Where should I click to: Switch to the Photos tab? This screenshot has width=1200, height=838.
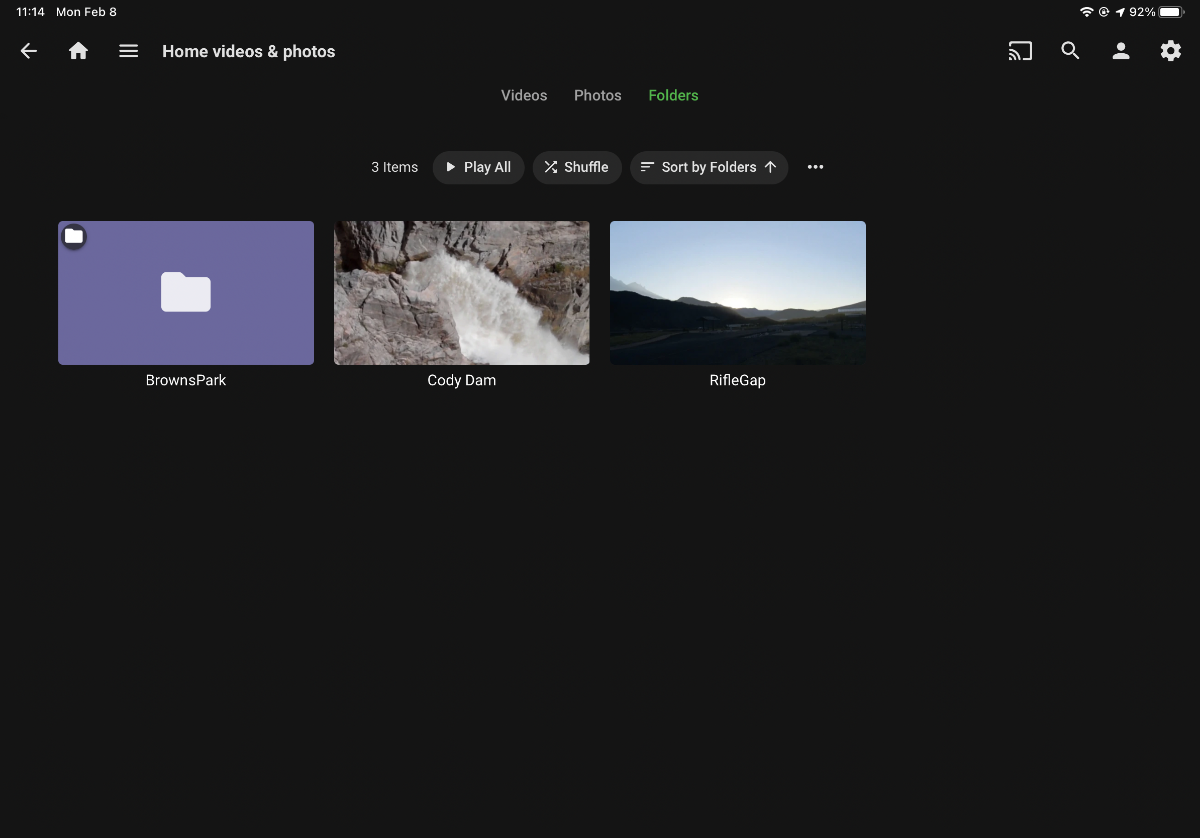tap(598, 95)
